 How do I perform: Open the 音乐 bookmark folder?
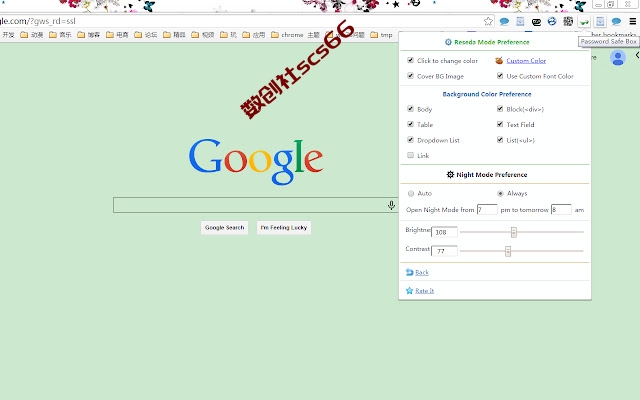click(60, 35)
